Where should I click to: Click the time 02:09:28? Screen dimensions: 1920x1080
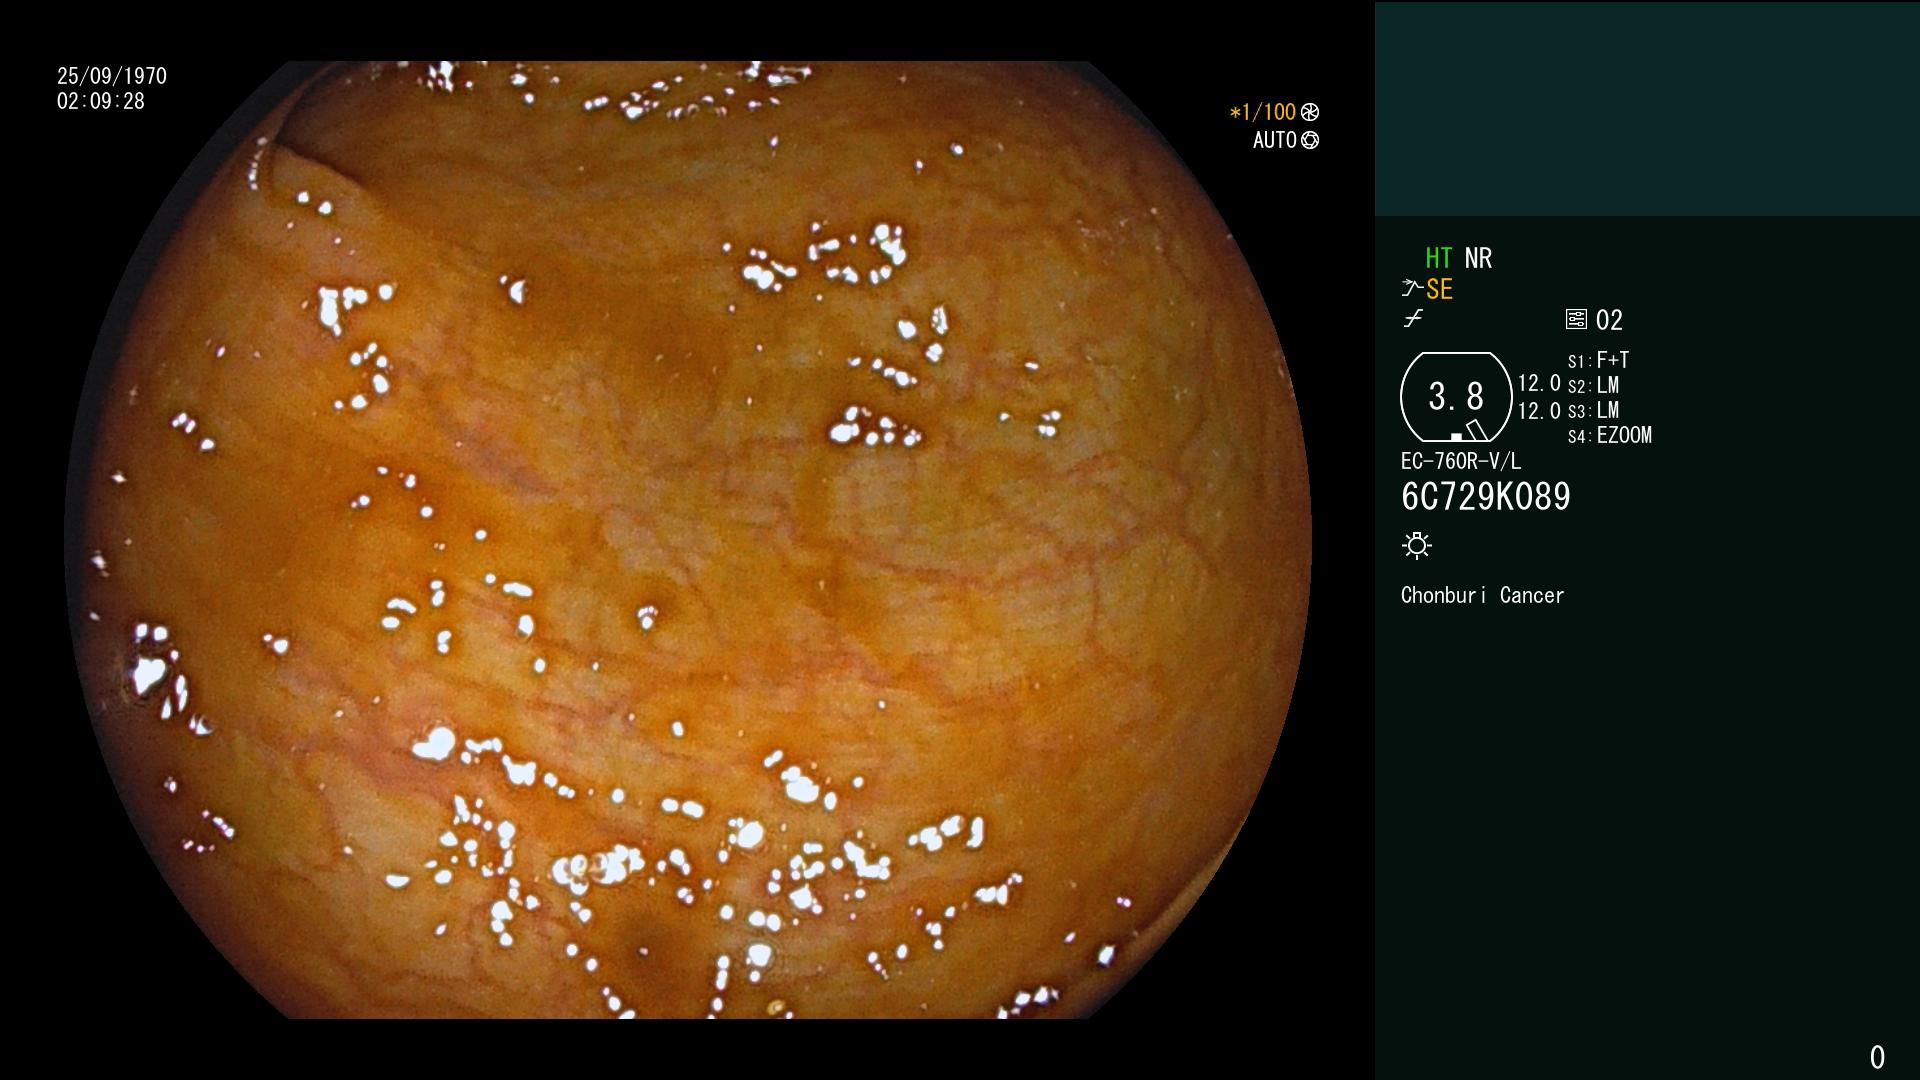[101, 101]
